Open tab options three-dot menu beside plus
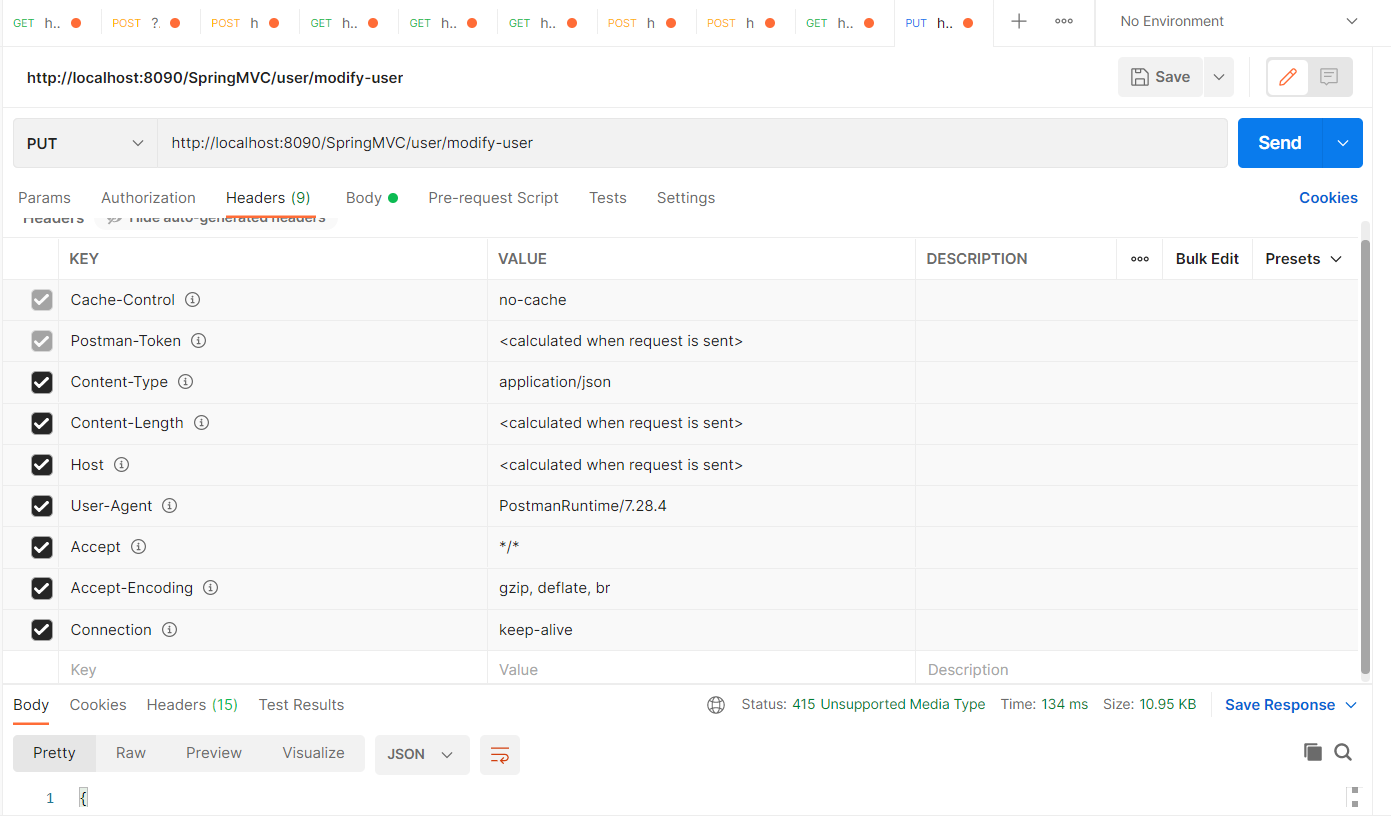 tap(1064, 21)
